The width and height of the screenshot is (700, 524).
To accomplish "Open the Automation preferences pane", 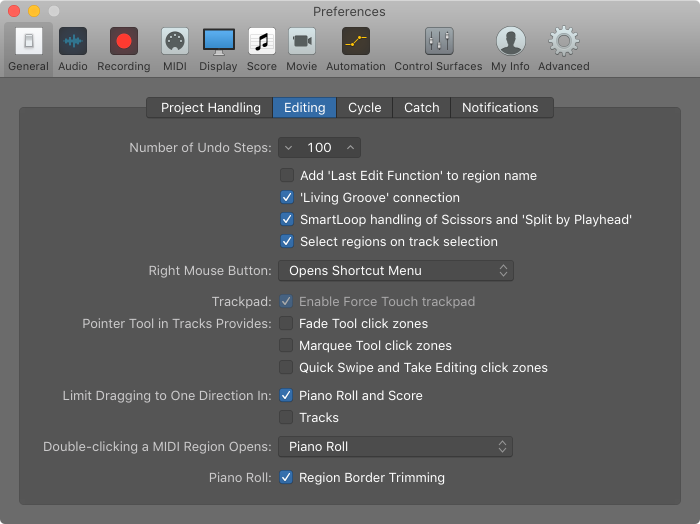I will (x=356, y=49).
